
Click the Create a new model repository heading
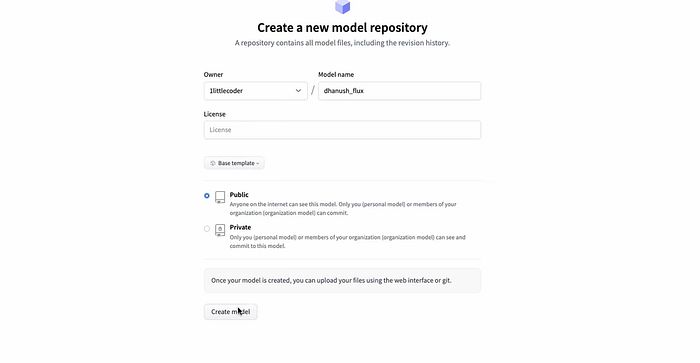pos(342,28)
